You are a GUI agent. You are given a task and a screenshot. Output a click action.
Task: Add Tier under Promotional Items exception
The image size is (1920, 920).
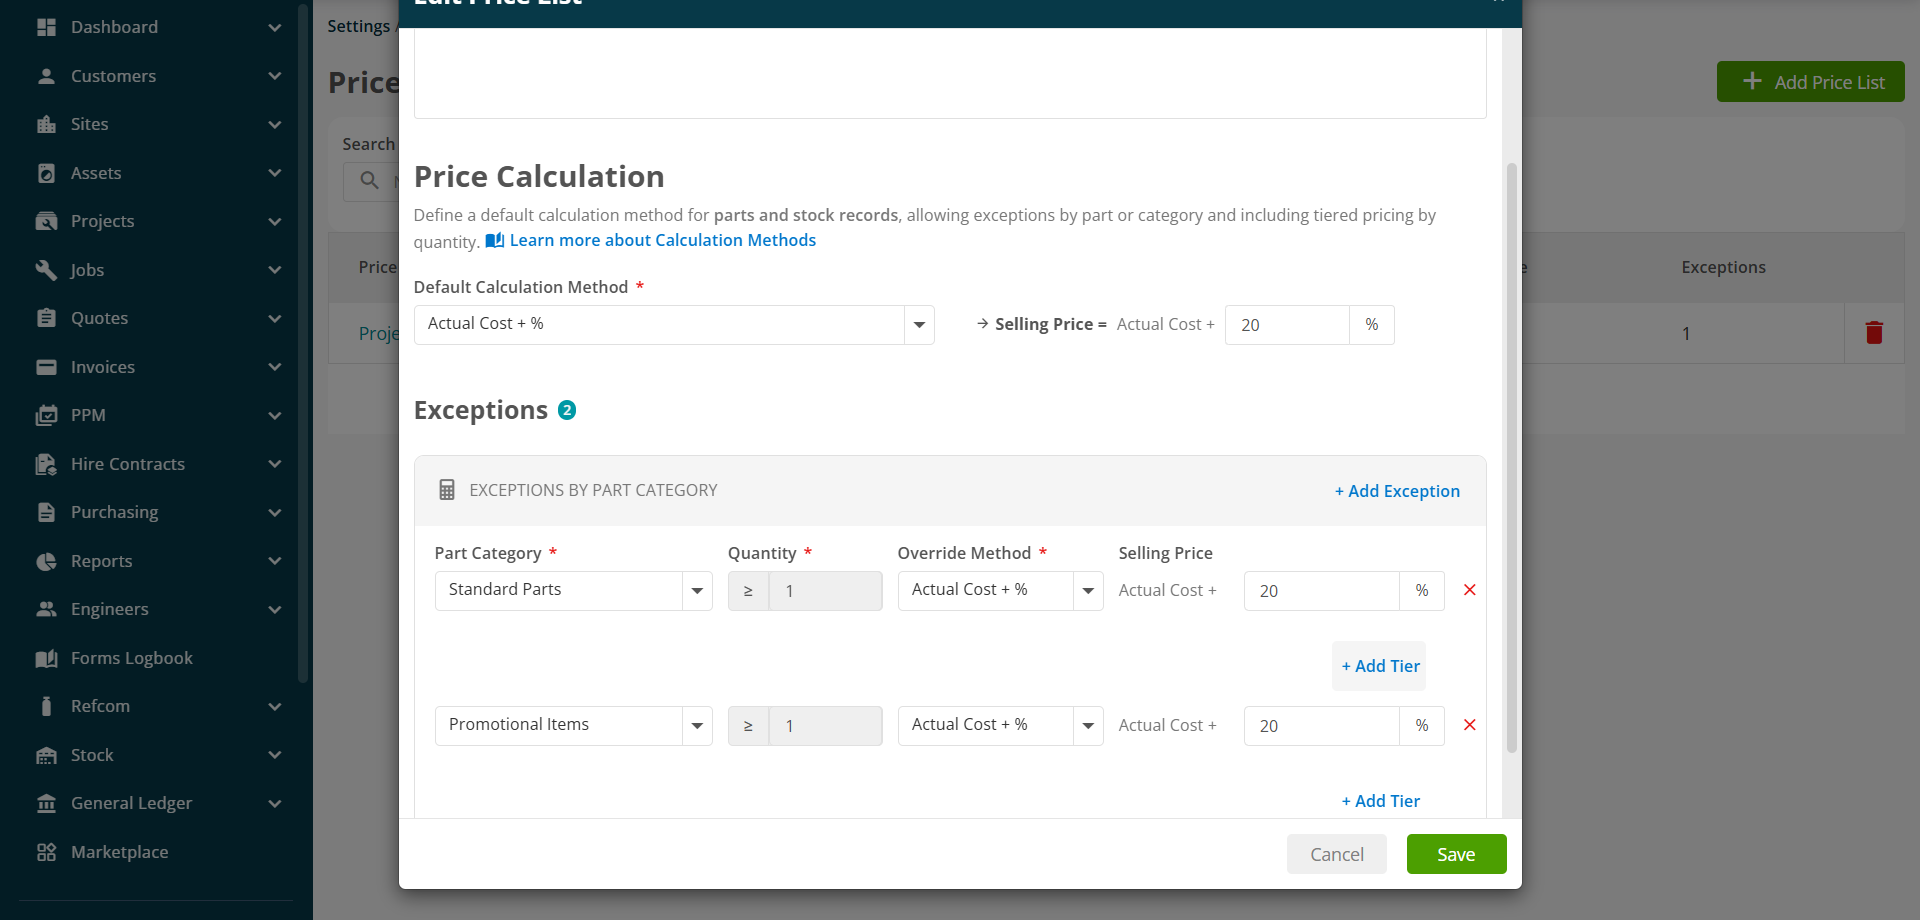coord(1380,801)
